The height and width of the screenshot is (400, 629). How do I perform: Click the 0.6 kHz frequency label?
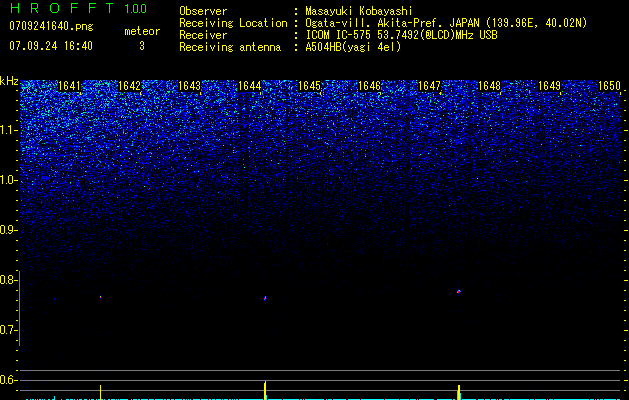point(8,380)
